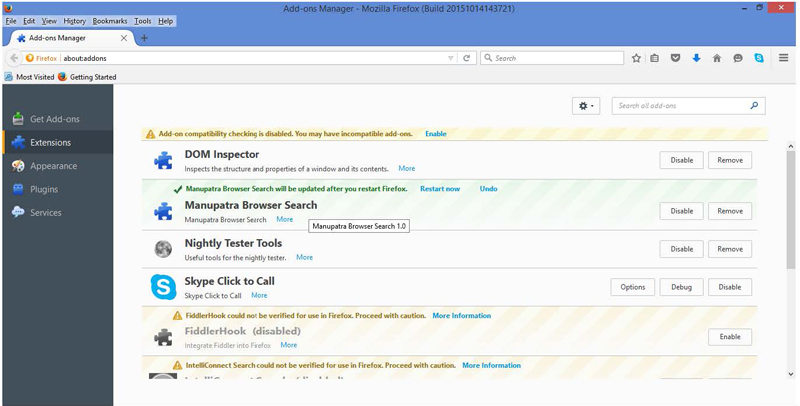Disable the Skype Click to Call extension
Image resolution: width=800 pixels, height=406 pixels.
(x=730, y=287)
